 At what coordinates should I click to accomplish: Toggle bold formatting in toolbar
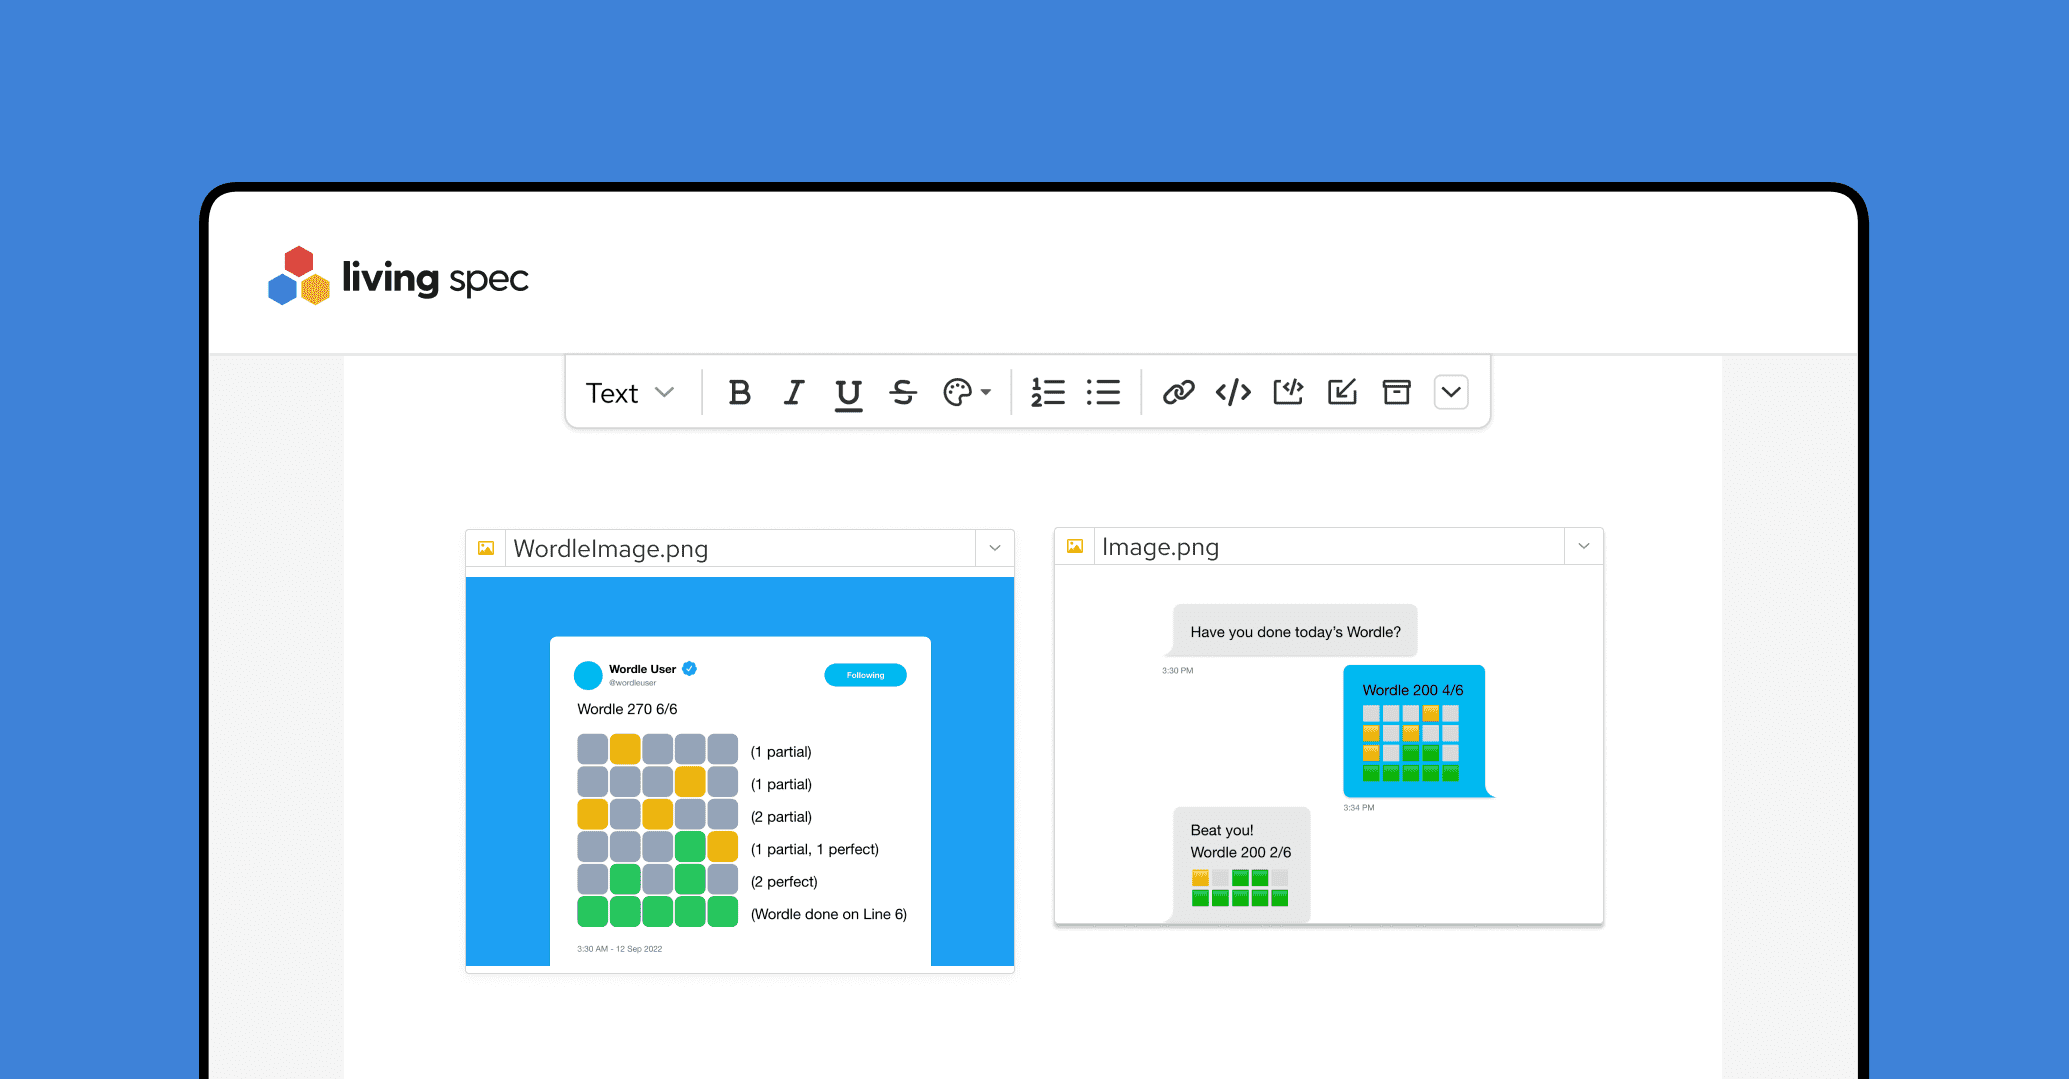coord(739,393)
